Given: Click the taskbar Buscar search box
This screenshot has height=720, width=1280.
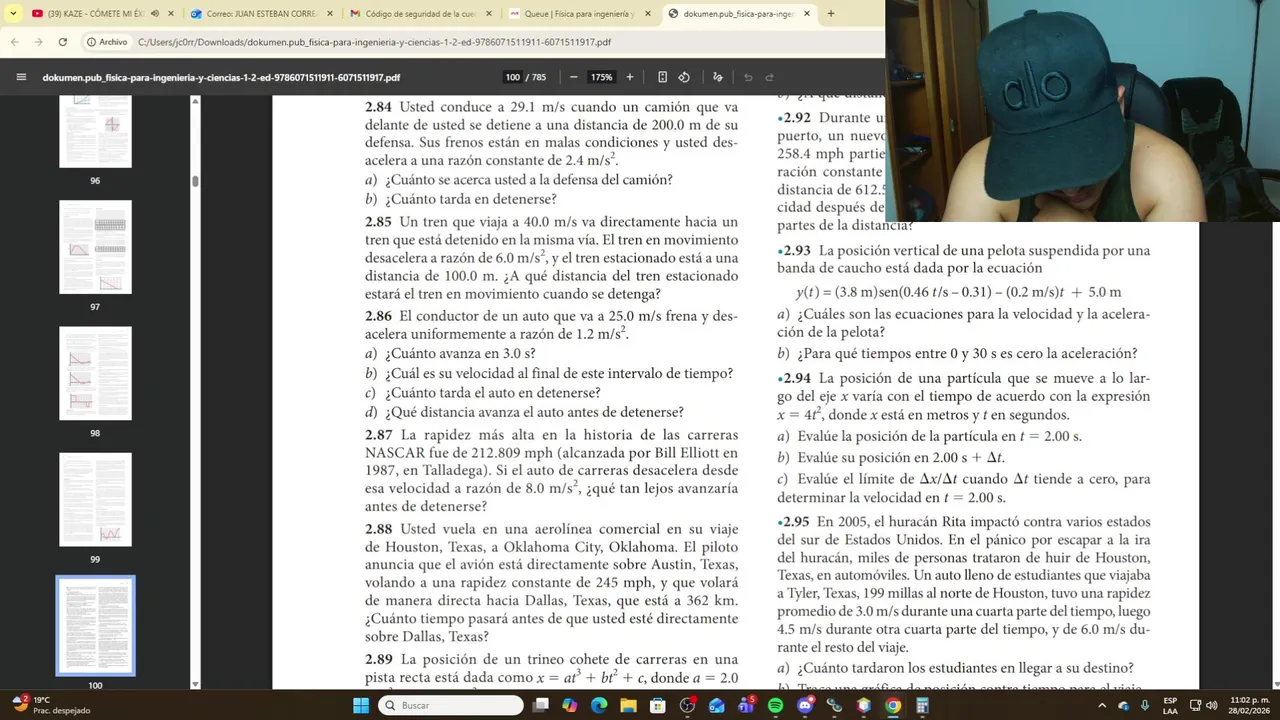Looking at the screenshot, I should (452, 705).
